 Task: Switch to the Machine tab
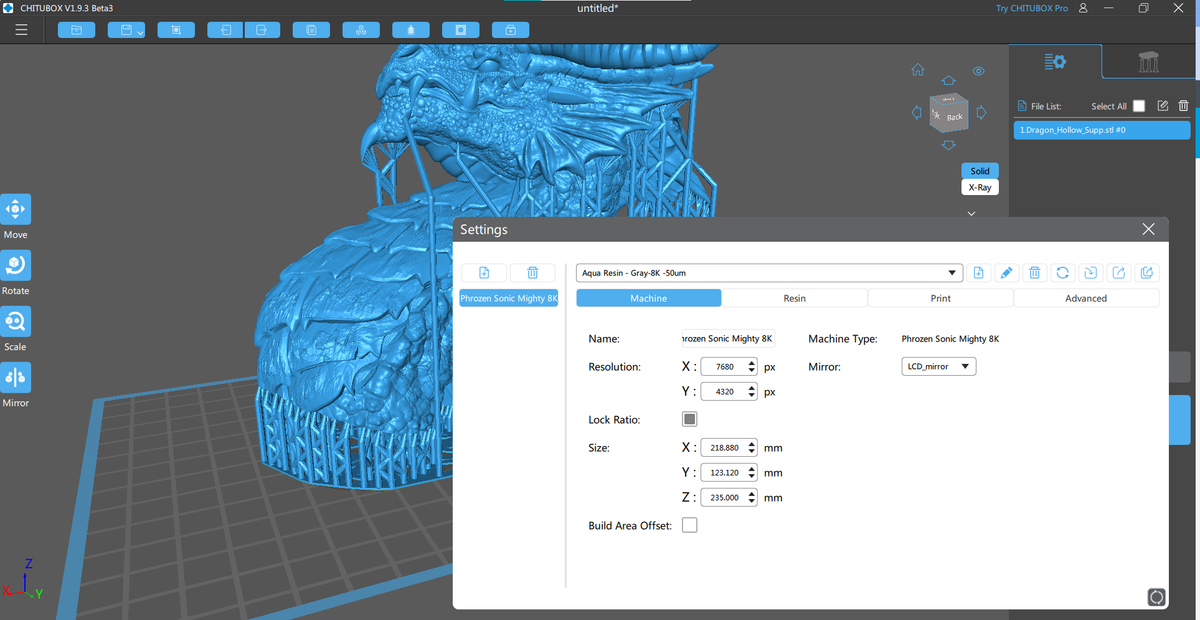pyautogui.click(x=649, y=298)
